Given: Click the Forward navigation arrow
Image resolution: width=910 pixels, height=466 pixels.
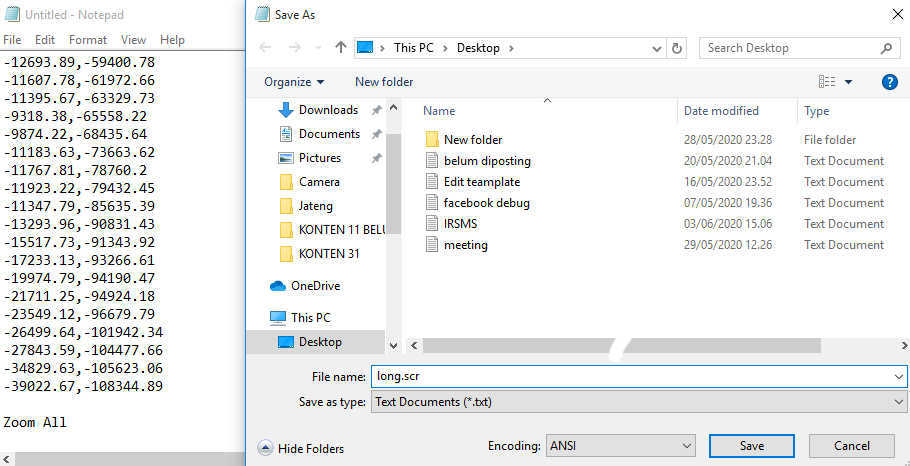Looking at the screenshot, I should (x=294, y=48).
